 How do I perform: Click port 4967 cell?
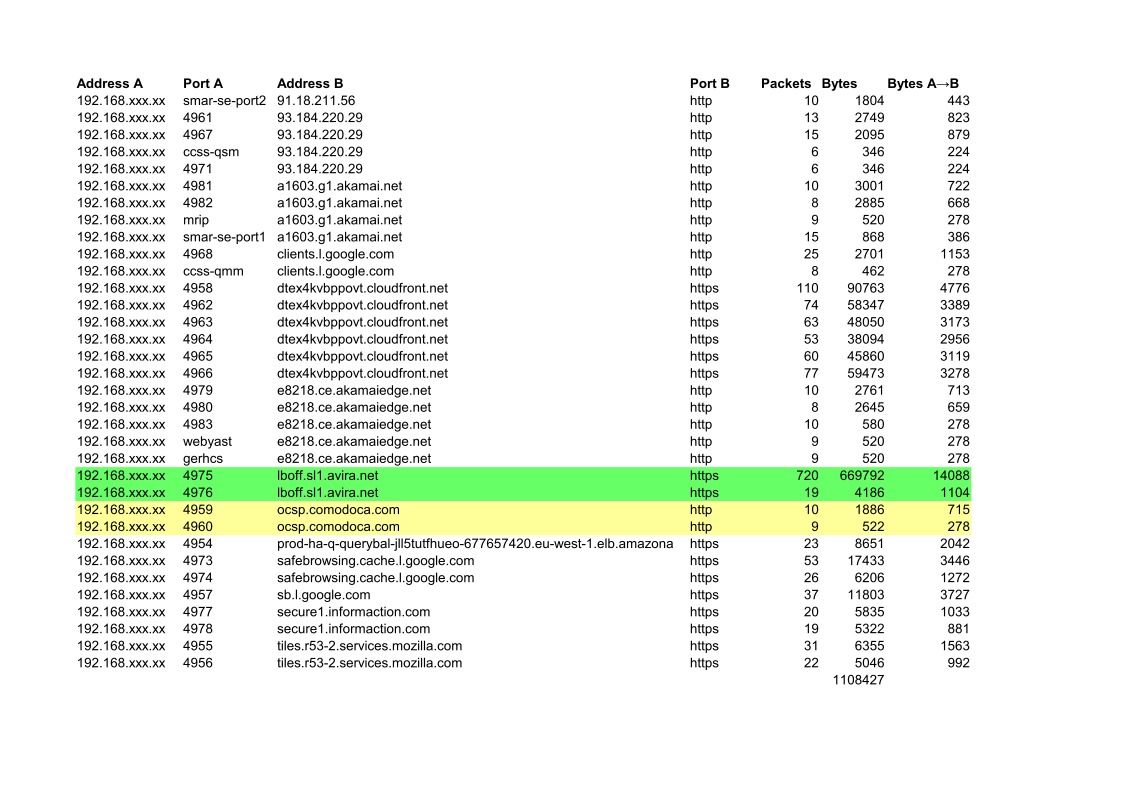(x=198, y=135)
